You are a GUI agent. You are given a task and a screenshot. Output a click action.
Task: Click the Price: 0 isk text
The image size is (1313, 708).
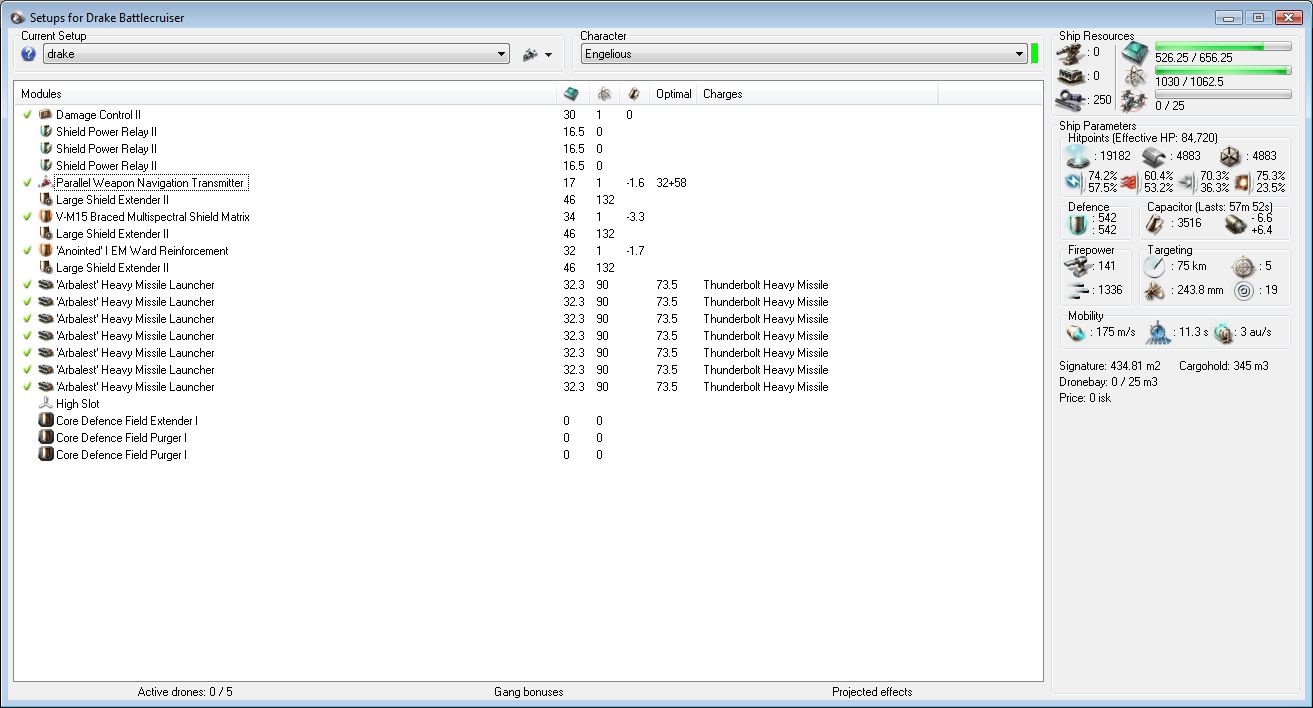coord(1085,398)
